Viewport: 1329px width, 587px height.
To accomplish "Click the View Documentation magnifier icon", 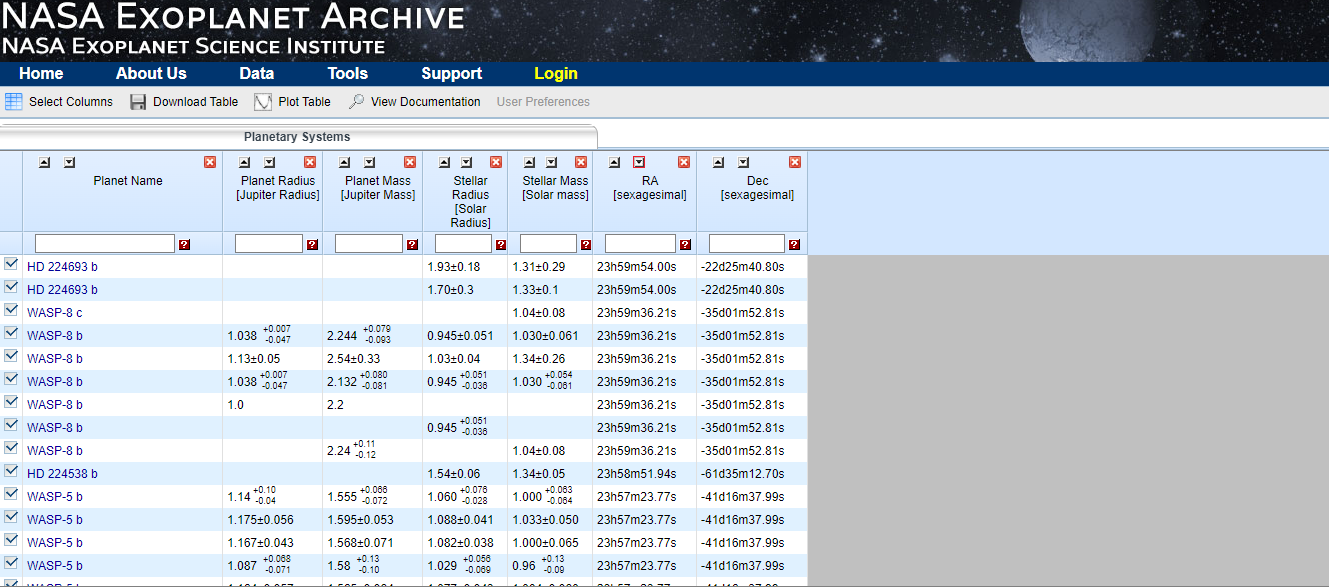I will 356,102.
